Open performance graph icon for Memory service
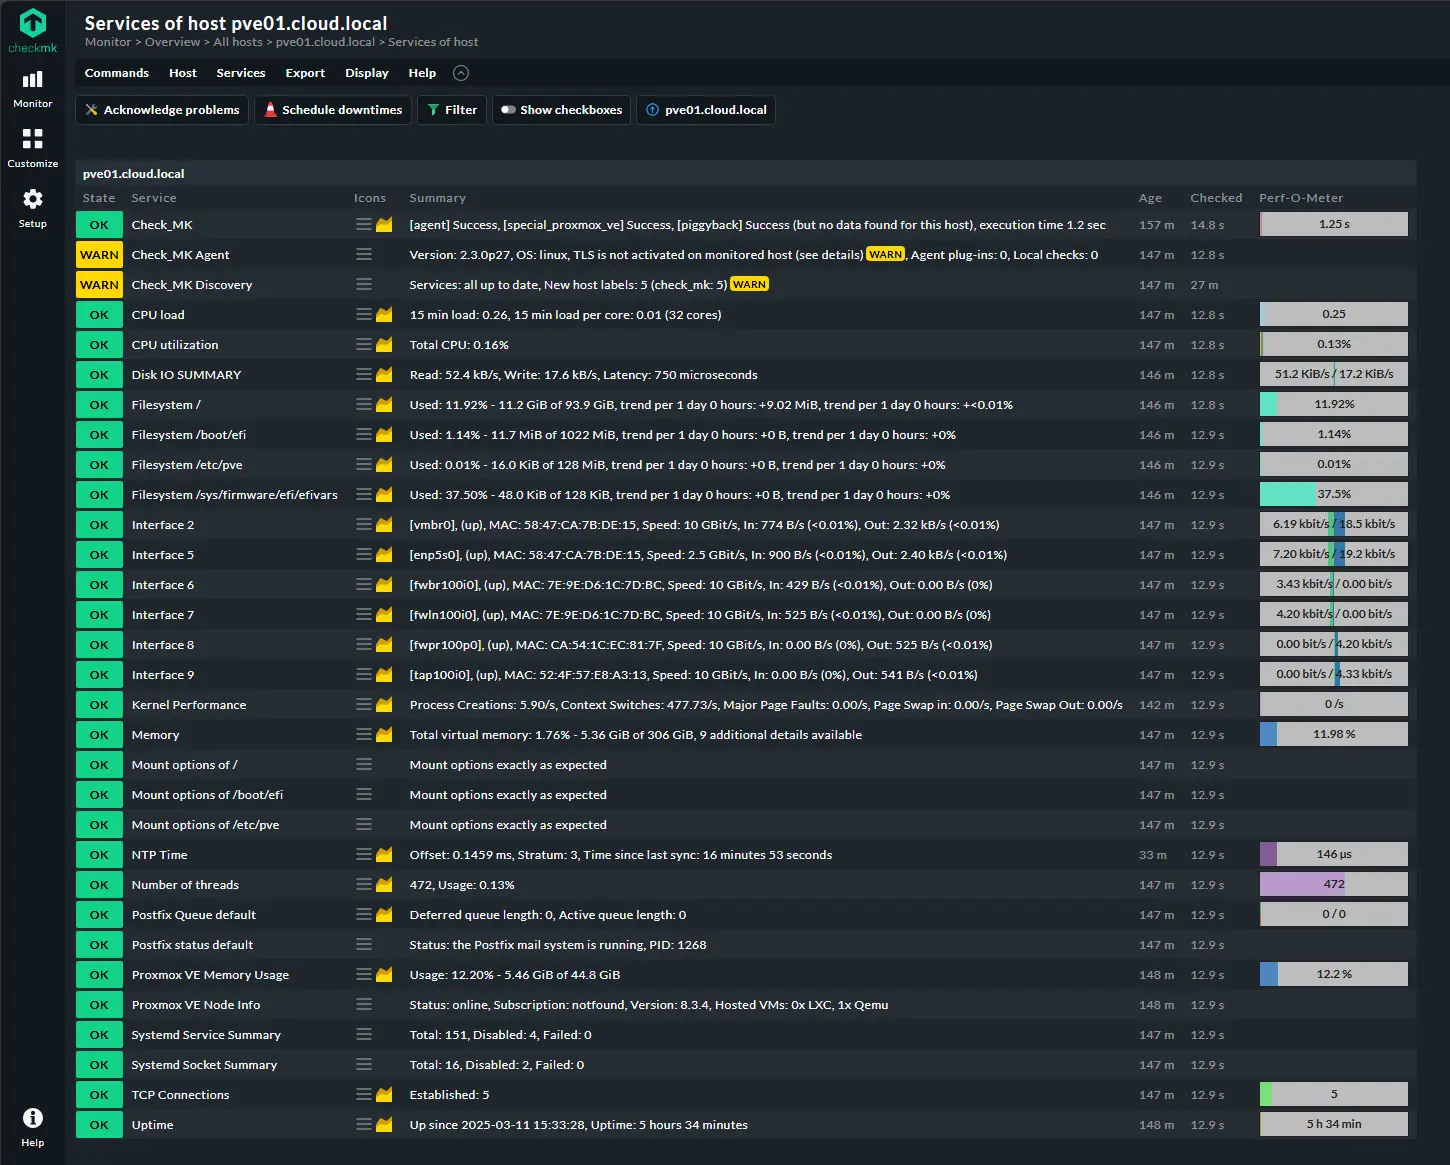This screenshot has height=1165, width=1450. click(384, 735)
